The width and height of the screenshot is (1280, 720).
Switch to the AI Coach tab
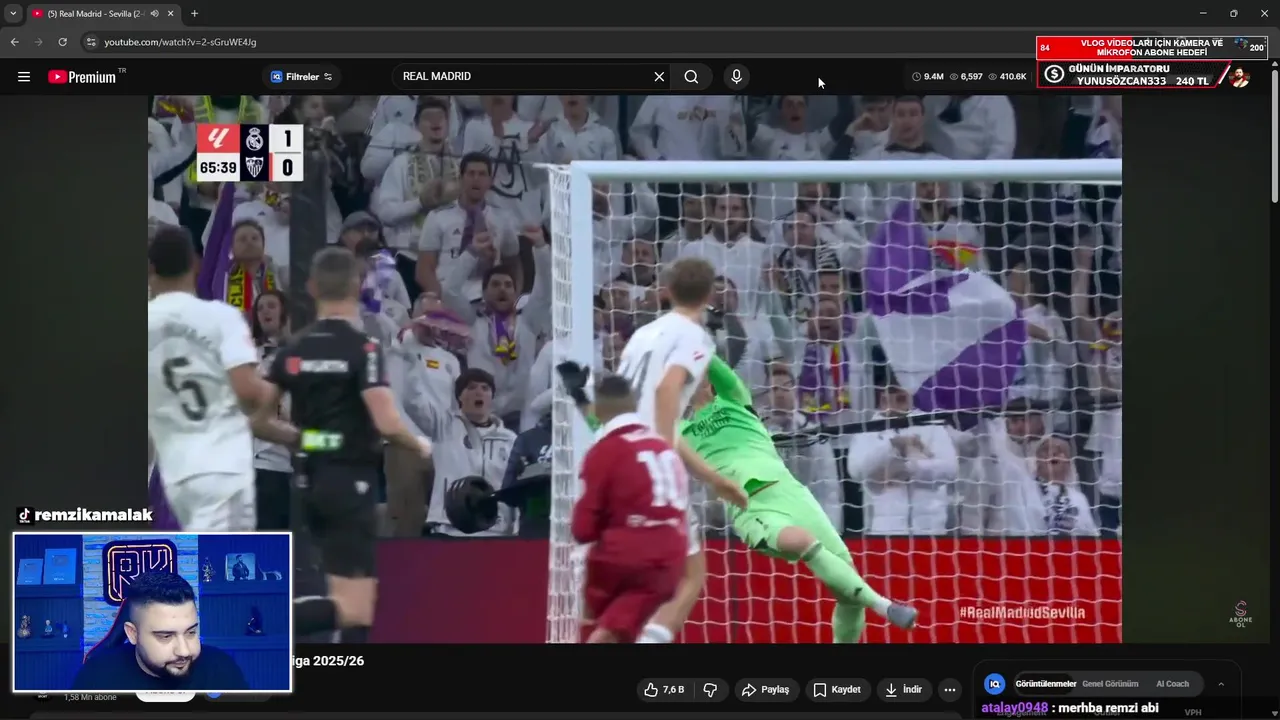point(1173,684)
